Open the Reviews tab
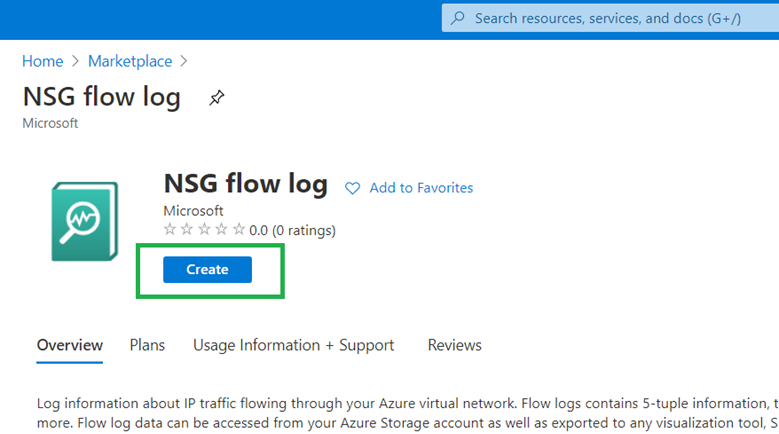Image resolution: width=779 pixels, height=434 pixels. [x=455, y=345]
